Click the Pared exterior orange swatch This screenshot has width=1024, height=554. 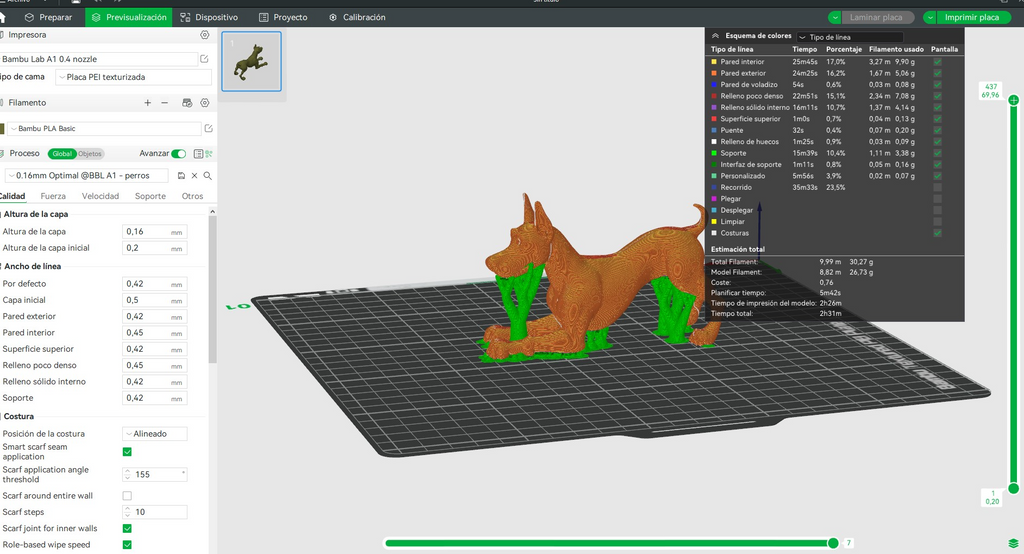point(714,73)
